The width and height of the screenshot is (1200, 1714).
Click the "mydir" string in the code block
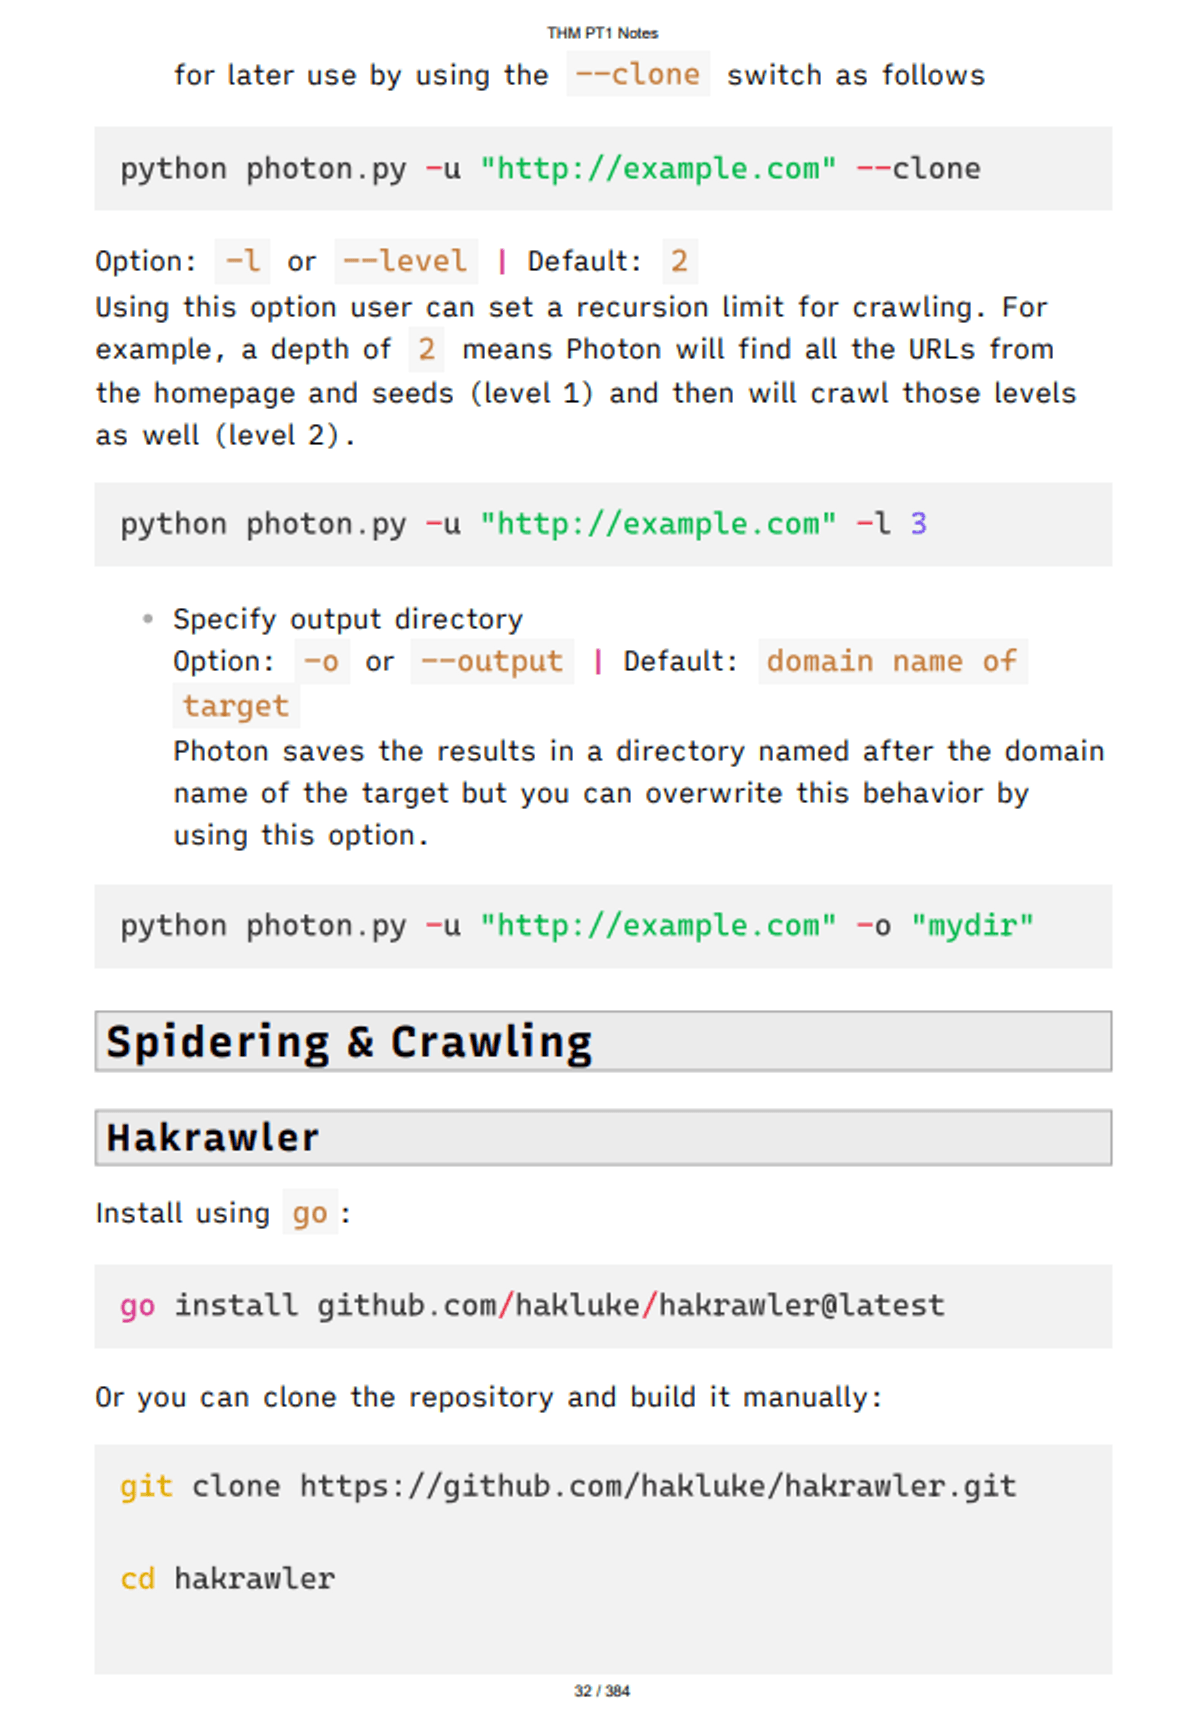pos(972,926)
